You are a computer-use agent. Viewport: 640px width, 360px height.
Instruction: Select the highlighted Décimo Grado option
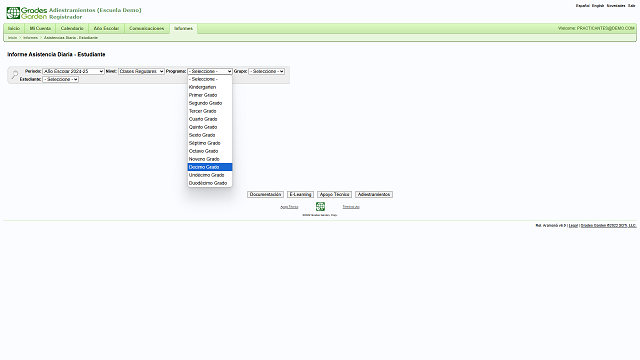pos(210,167)
